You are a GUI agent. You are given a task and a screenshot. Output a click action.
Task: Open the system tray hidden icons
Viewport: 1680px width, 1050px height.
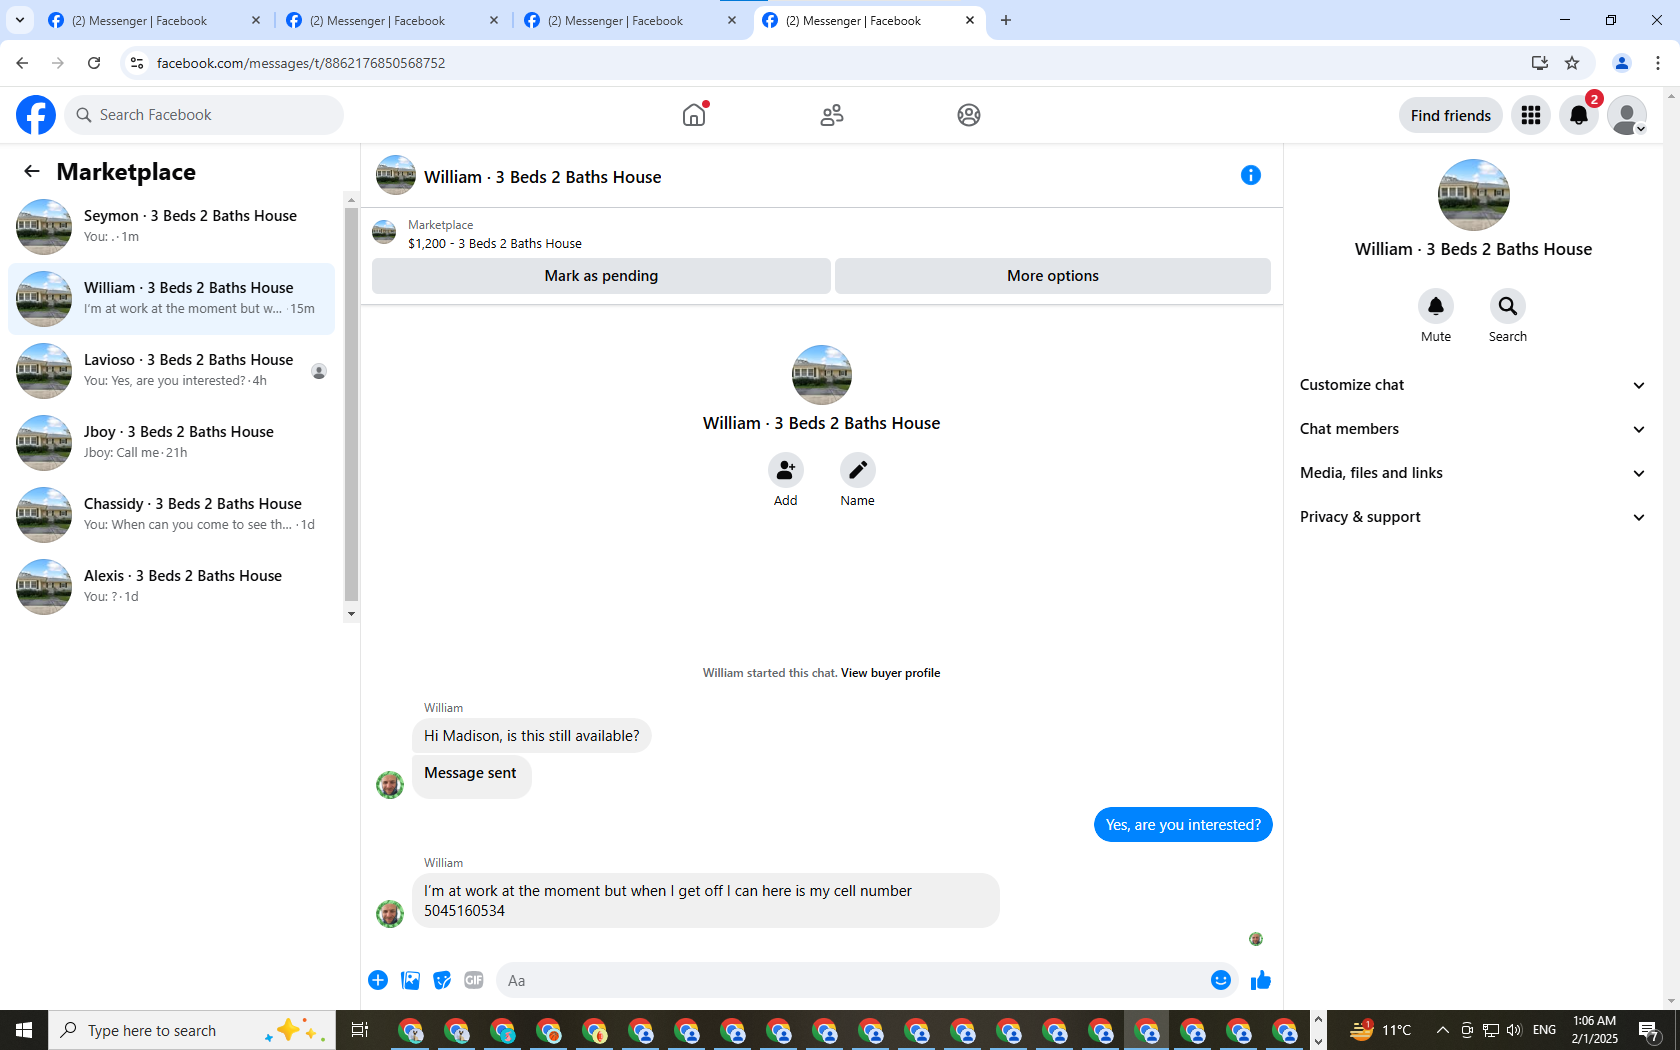tap(1442, 1030)
